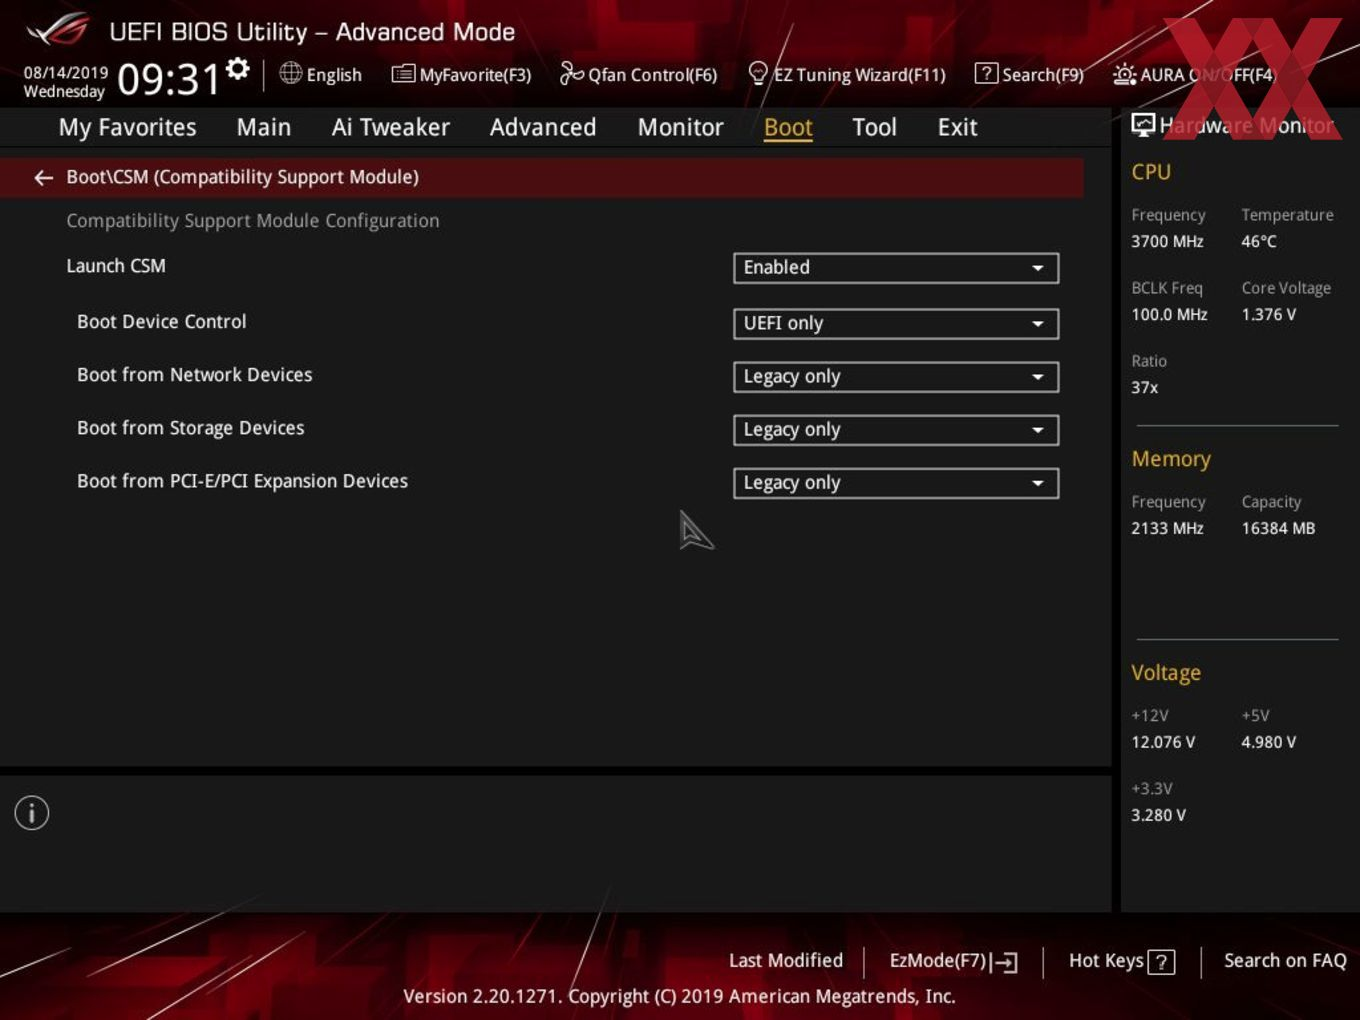Screen dimensions: 1360x1020
Task: Click the +12V value 12.076 V
Action: coord(1163,743)
